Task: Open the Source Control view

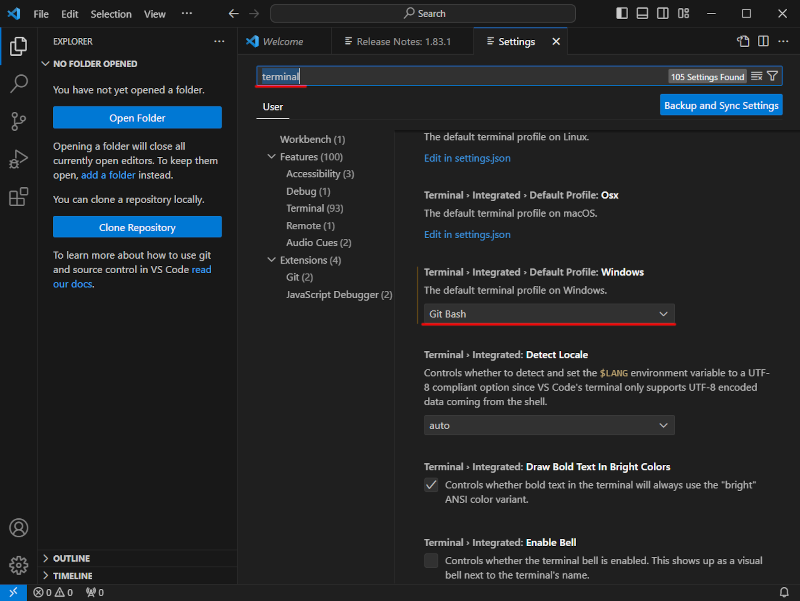Action: pos(18,121)
